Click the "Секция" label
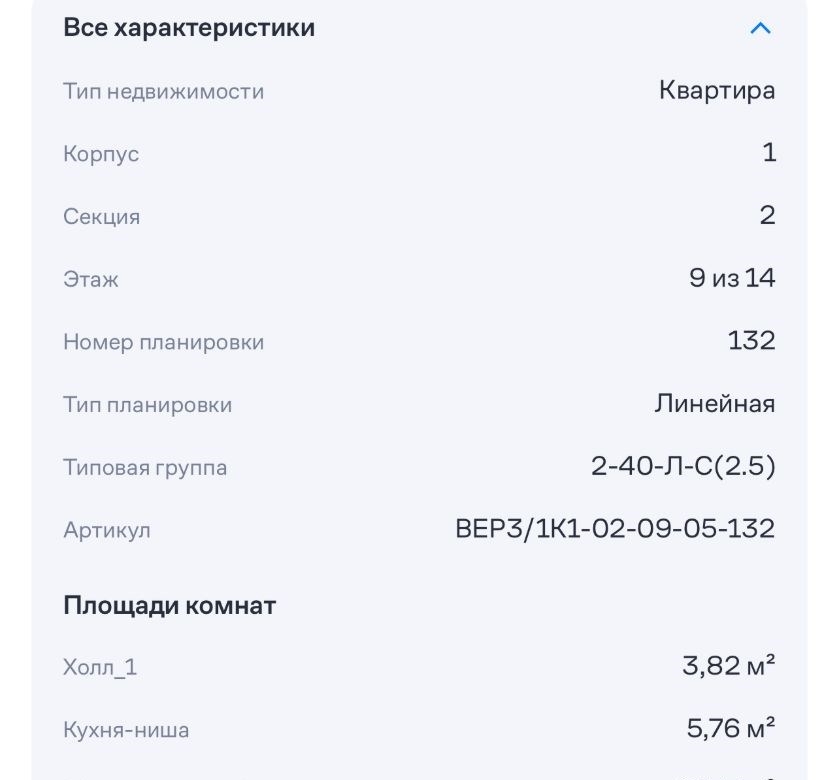This screenshot has height=780, width=839. (x=101, y=217)
